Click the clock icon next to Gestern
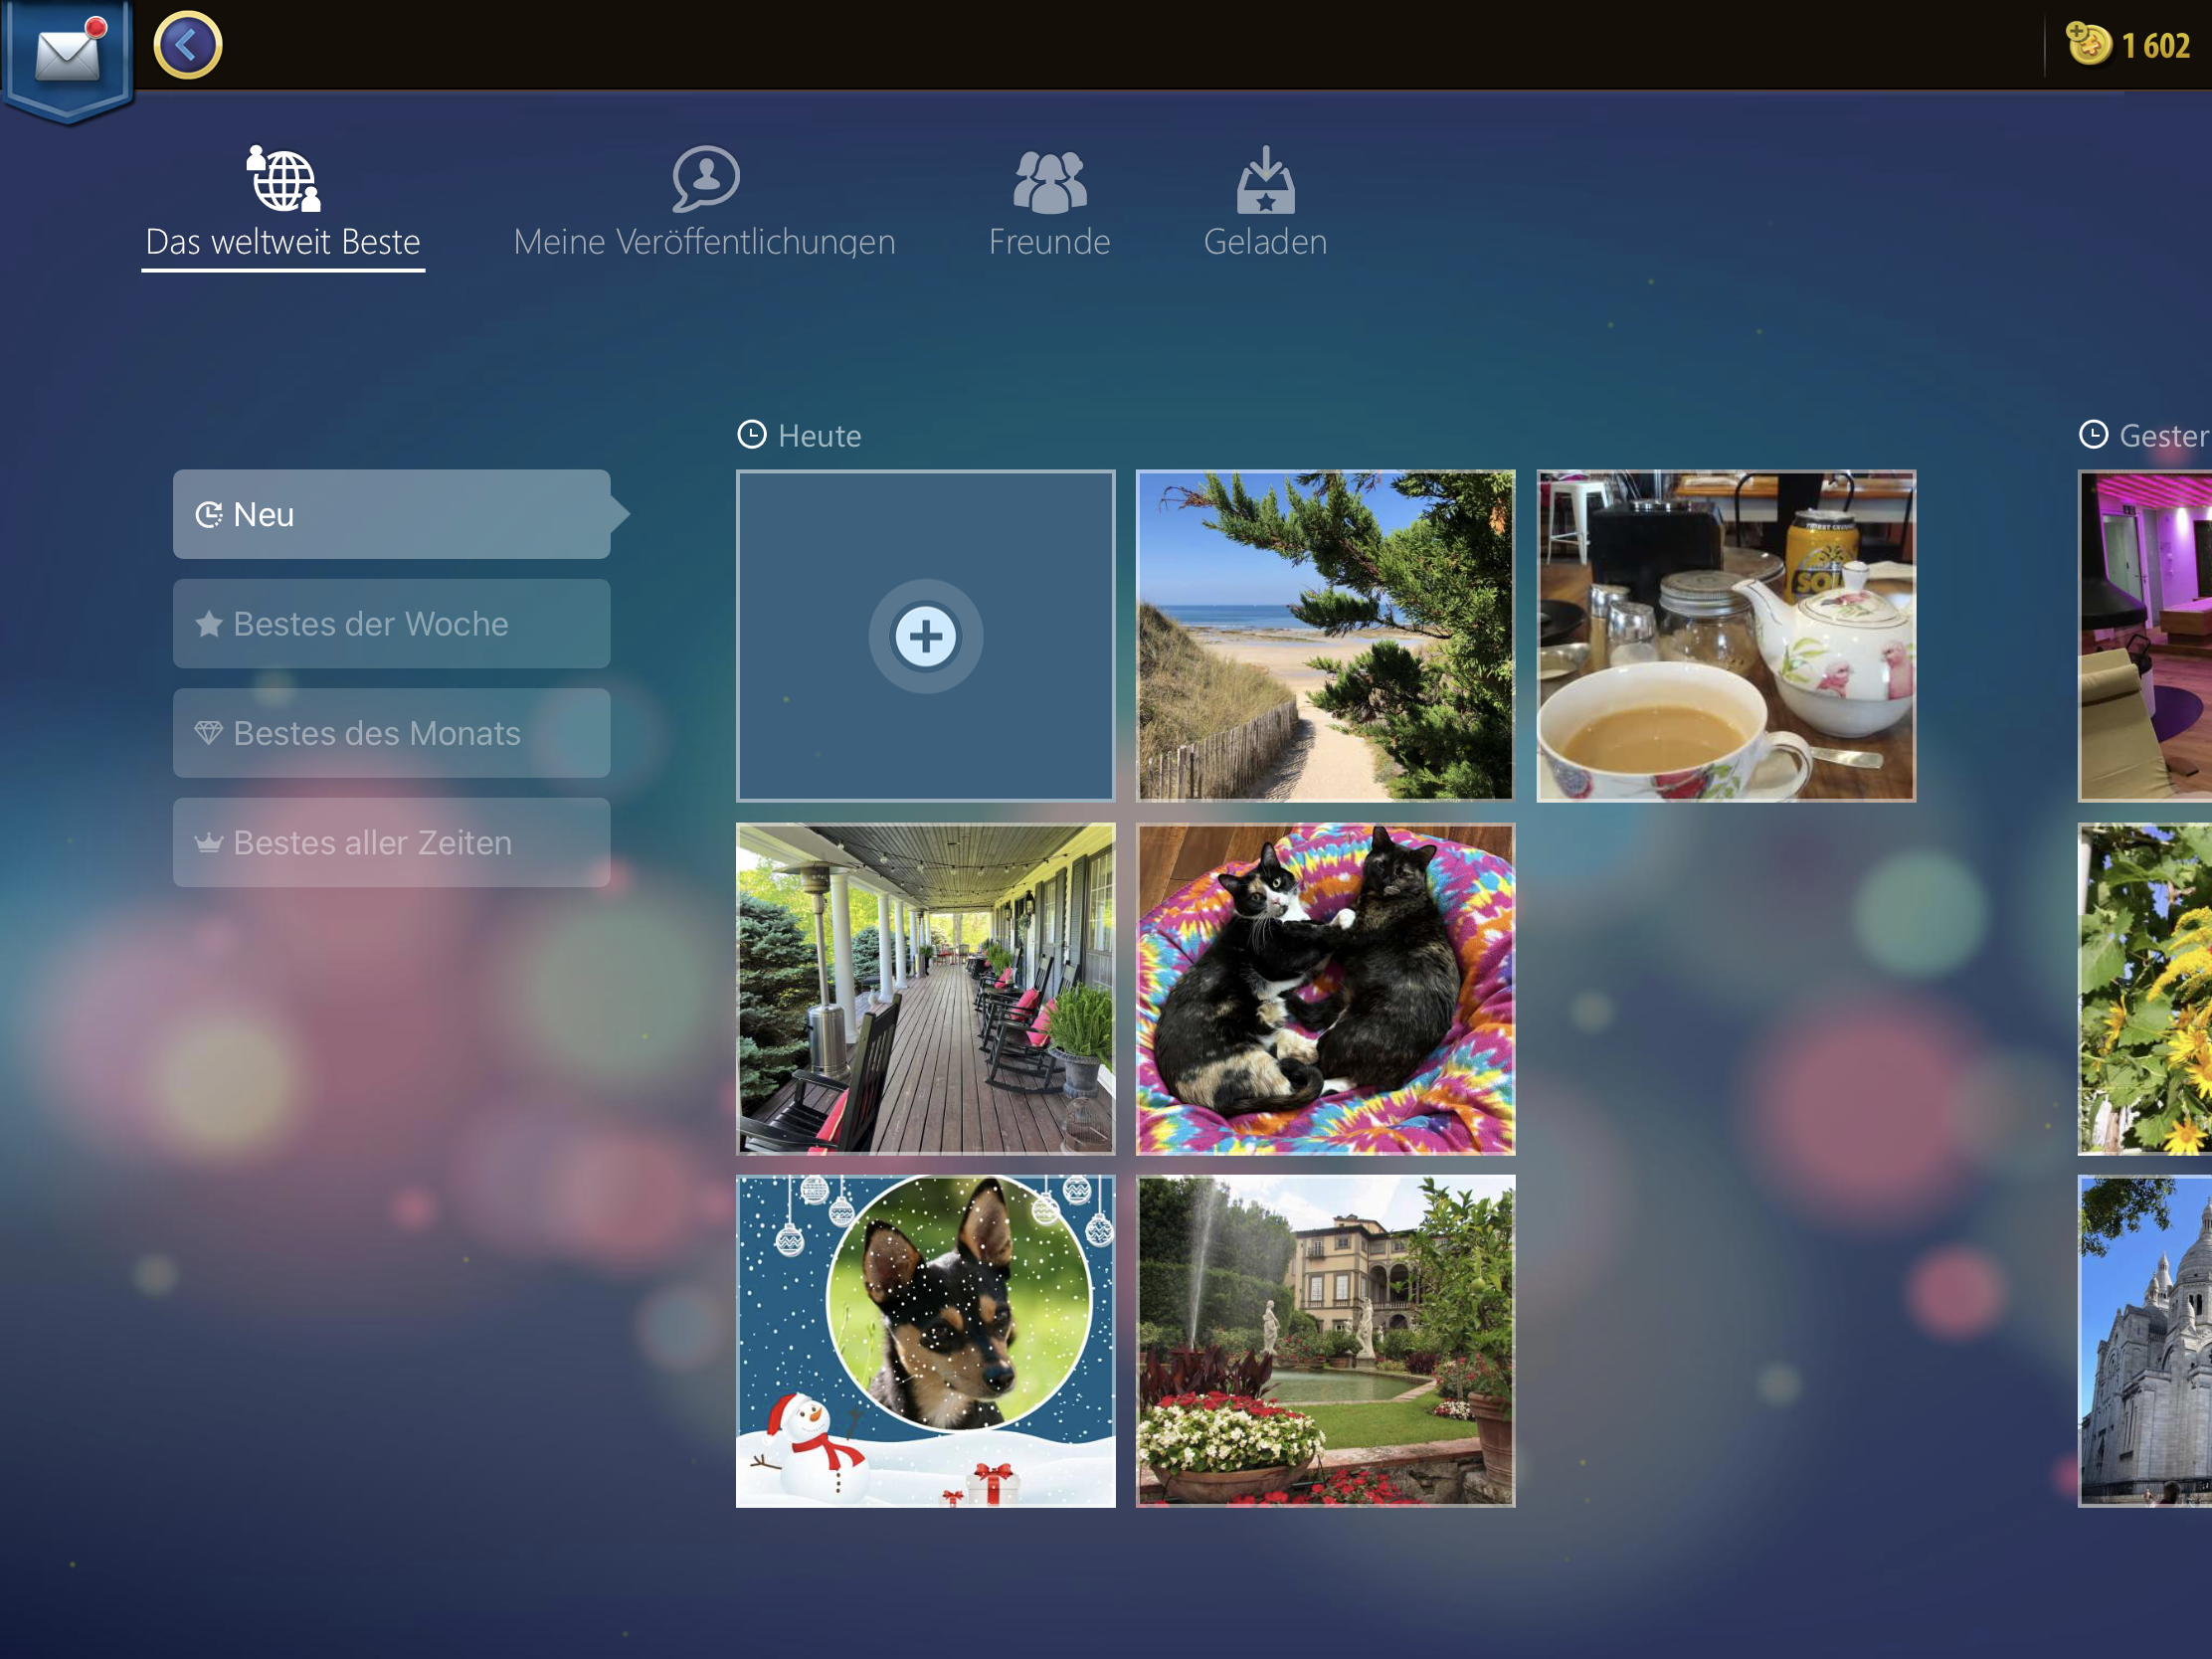This screenshot has height=1659, width=2212. [2093, 435]
